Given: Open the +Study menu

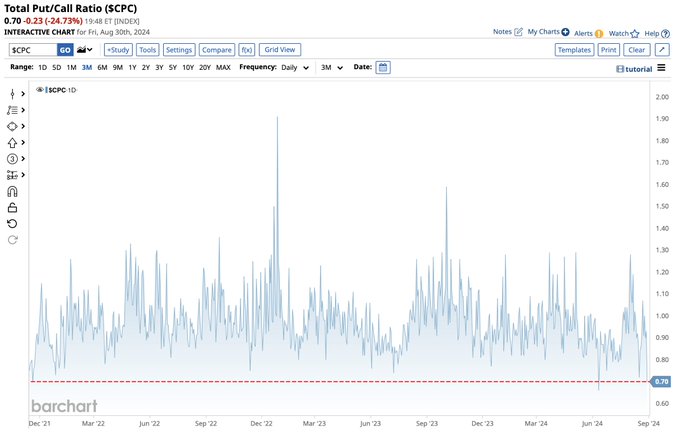Looking at the screenshot, I should (118, 50).
